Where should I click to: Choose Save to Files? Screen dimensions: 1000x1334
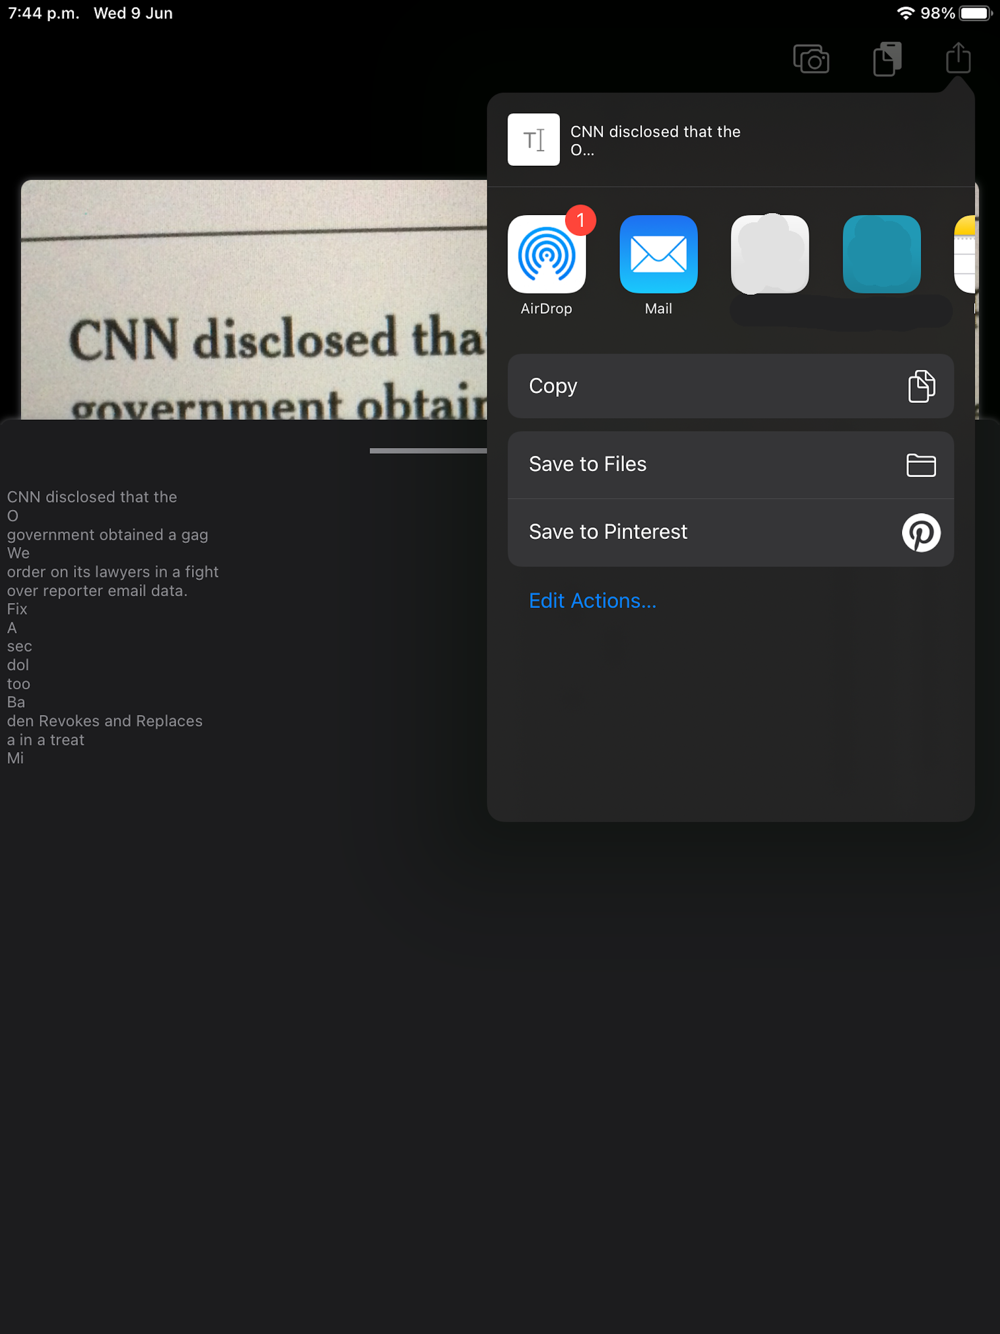731,465
